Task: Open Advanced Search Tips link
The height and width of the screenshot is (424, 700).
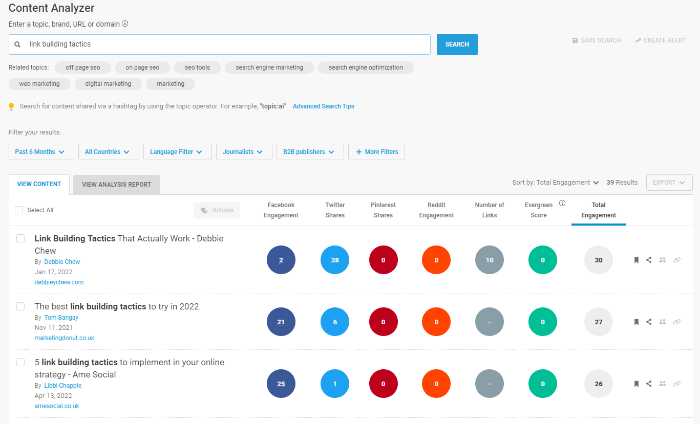Action: tap(323, 106)
